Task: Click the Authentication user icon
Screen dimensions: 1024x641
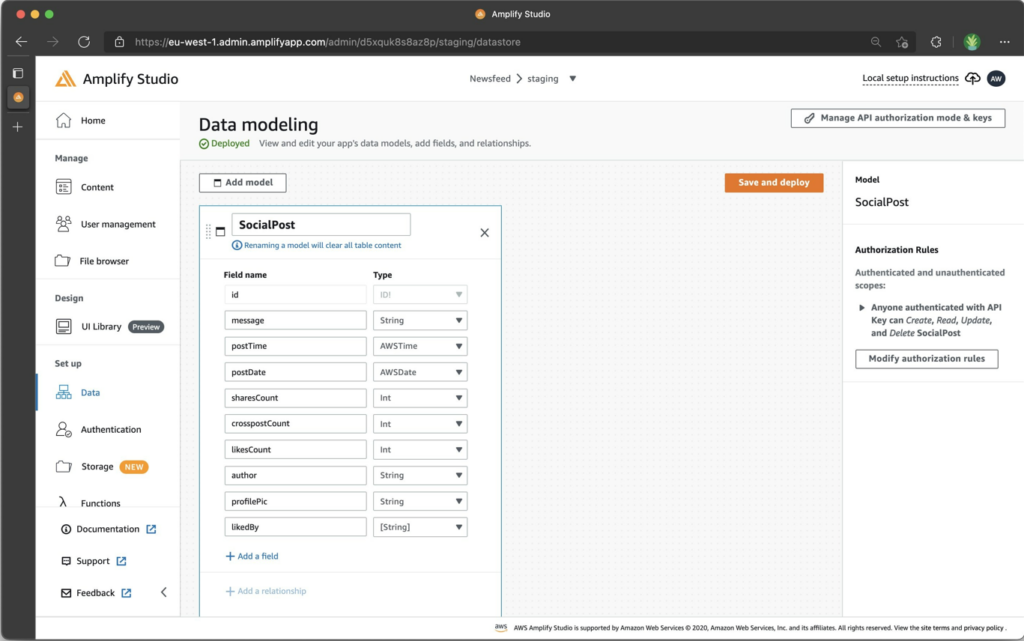Action: click(x=63, y=429)
